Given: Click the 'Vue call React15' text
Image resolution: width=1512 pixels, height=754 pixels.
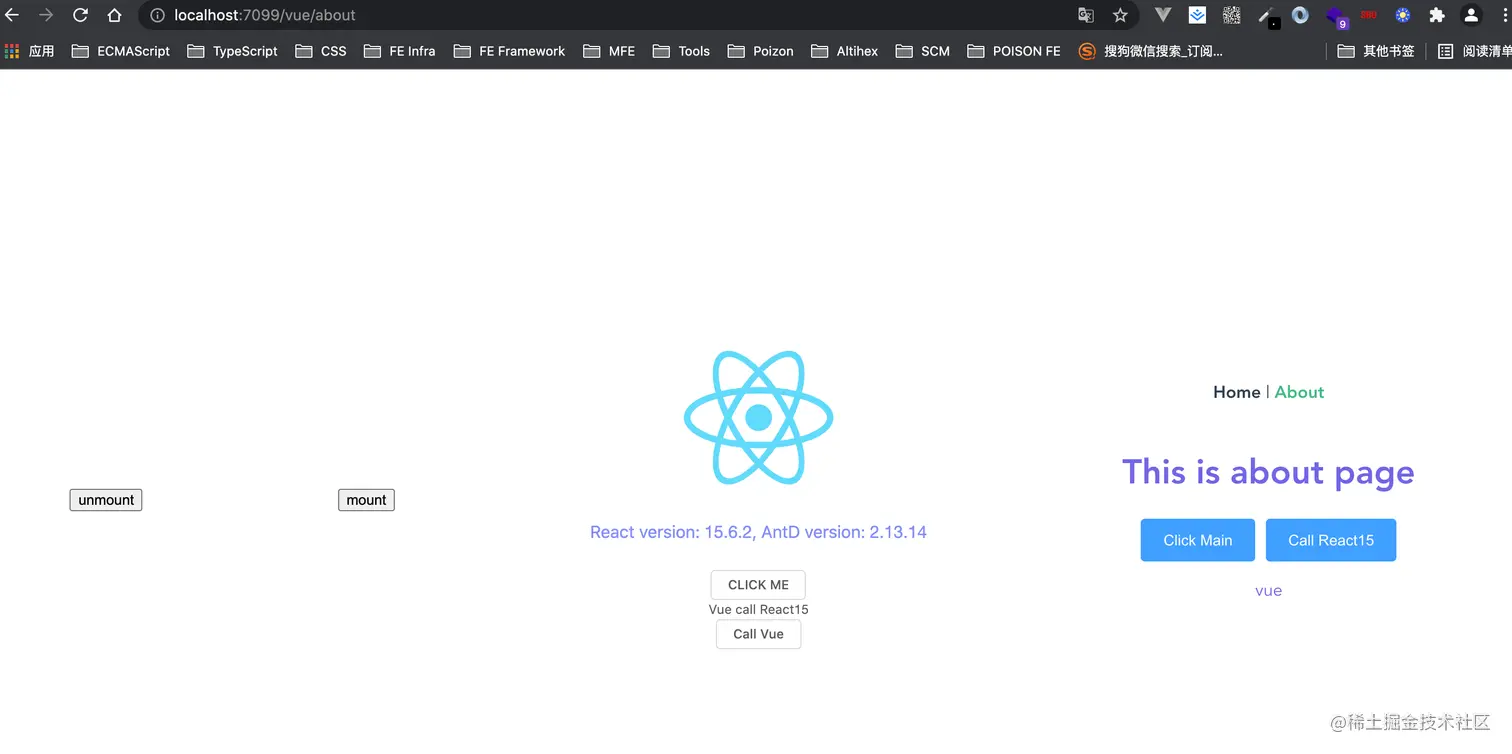Looking at the screenshot, I should coord(758,609).
